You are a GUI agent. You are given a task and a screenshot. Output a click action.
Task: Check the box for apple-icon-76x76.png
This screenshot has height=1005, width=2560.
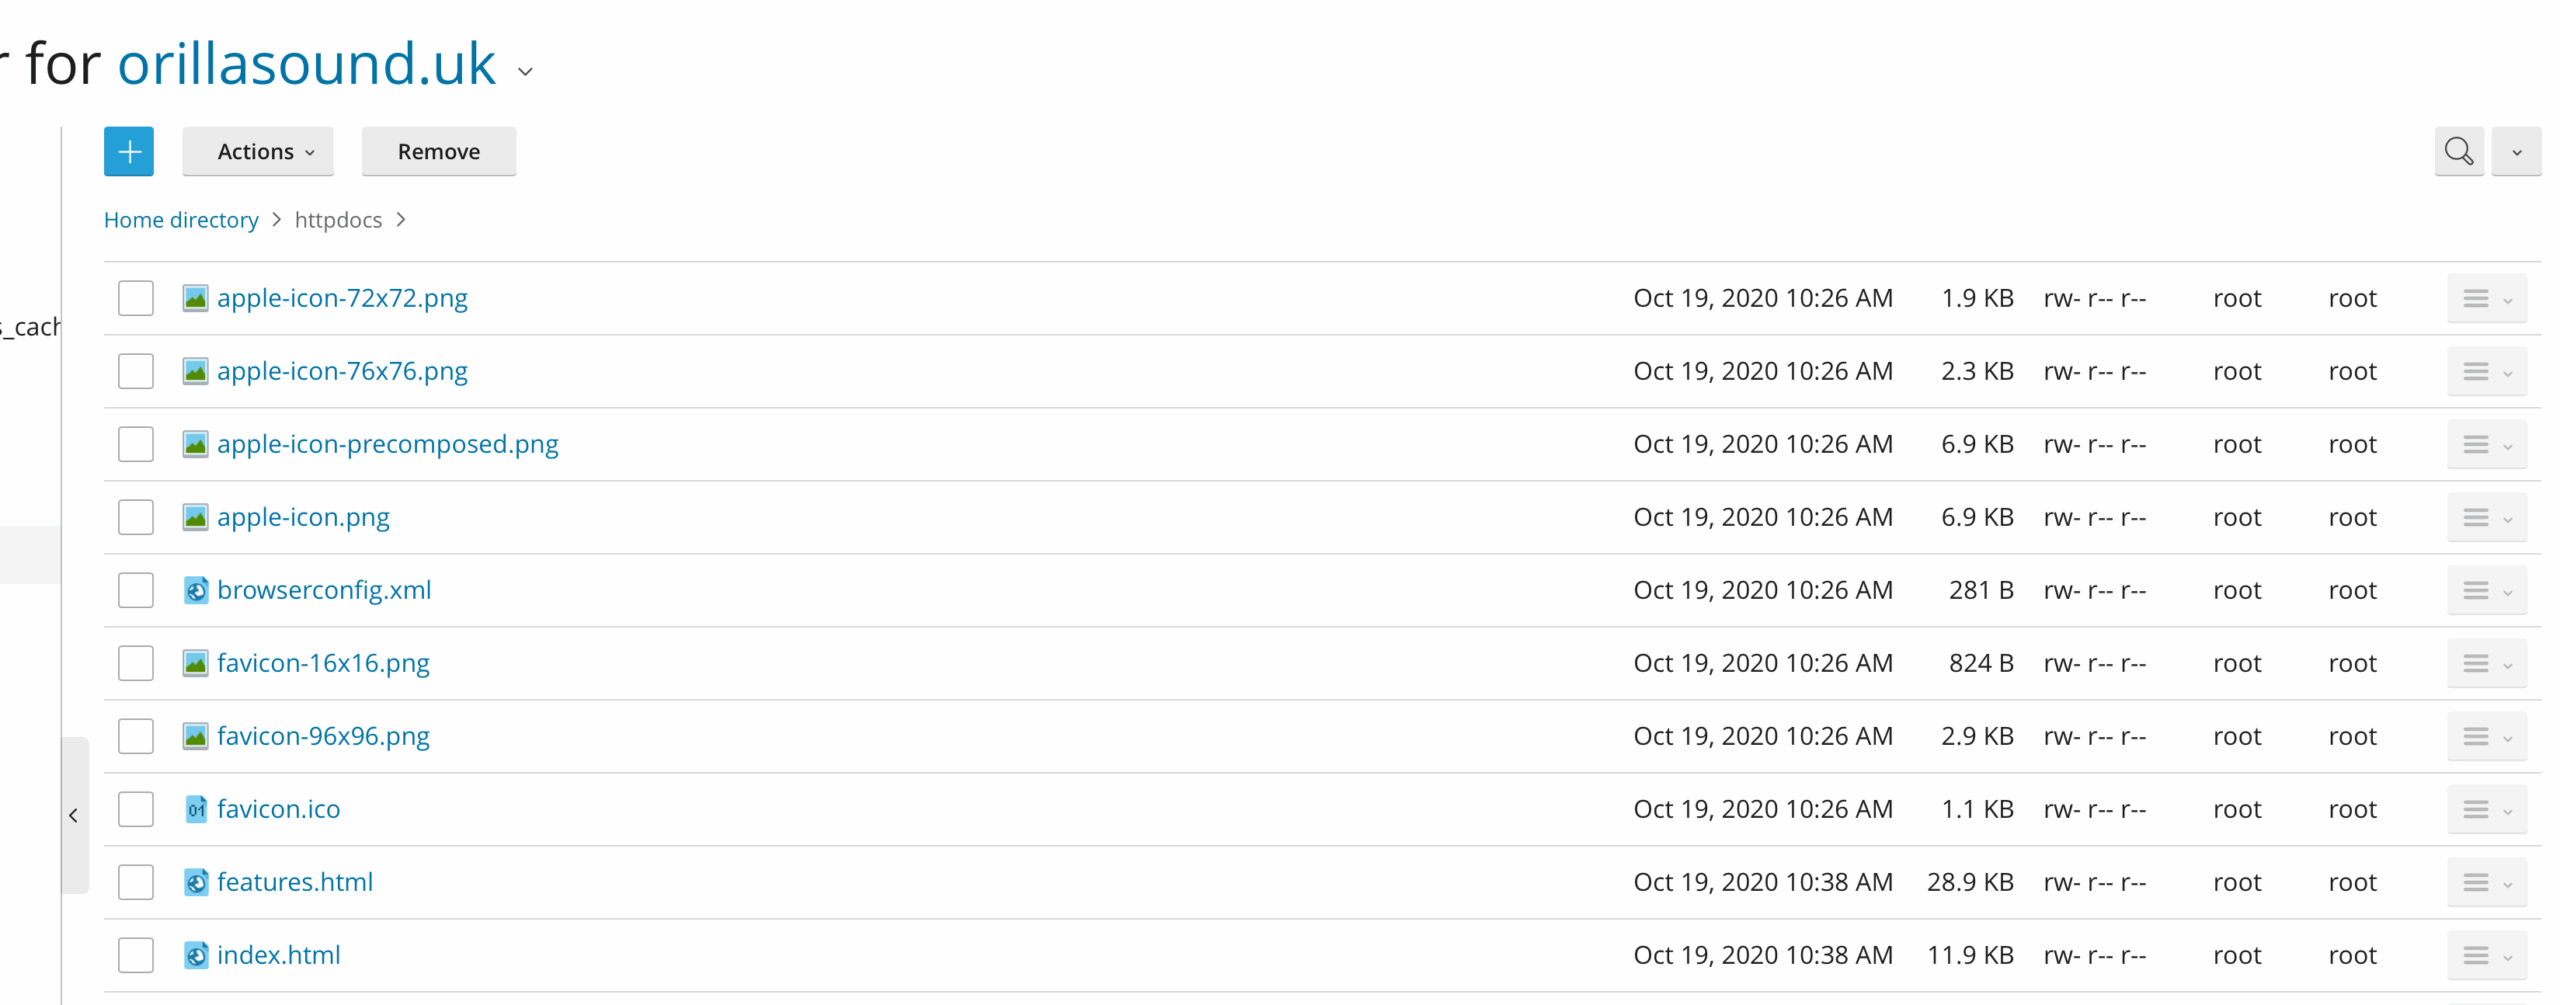(x=136, y=371)
